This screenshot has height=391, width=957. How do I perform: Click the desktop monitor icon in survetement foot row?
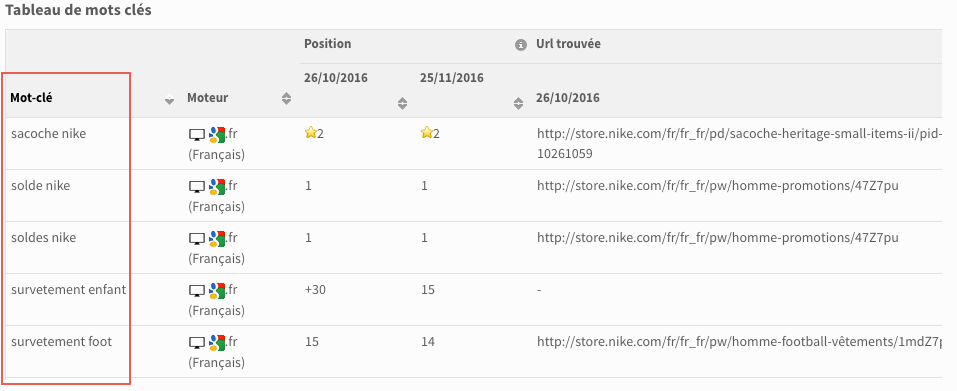click(197, 343)
